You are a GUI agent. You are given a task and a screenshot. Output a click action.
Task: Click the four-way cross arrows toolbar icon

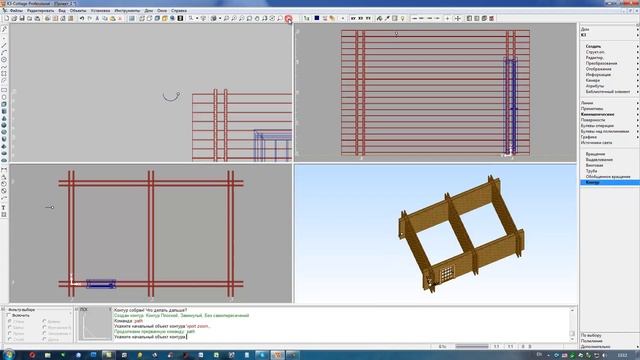click(x=458, y=18)
